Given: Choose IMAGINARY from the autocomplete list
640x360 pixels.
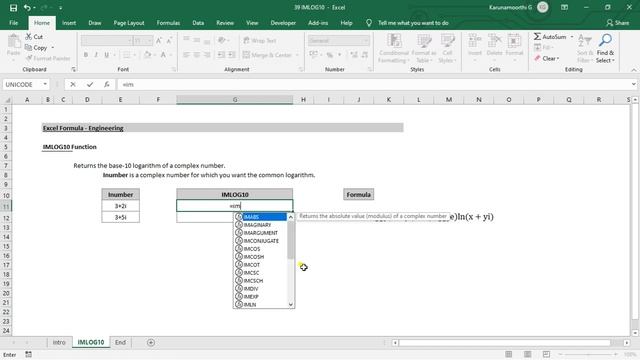Looking at the screenshot, I should 261,225.
